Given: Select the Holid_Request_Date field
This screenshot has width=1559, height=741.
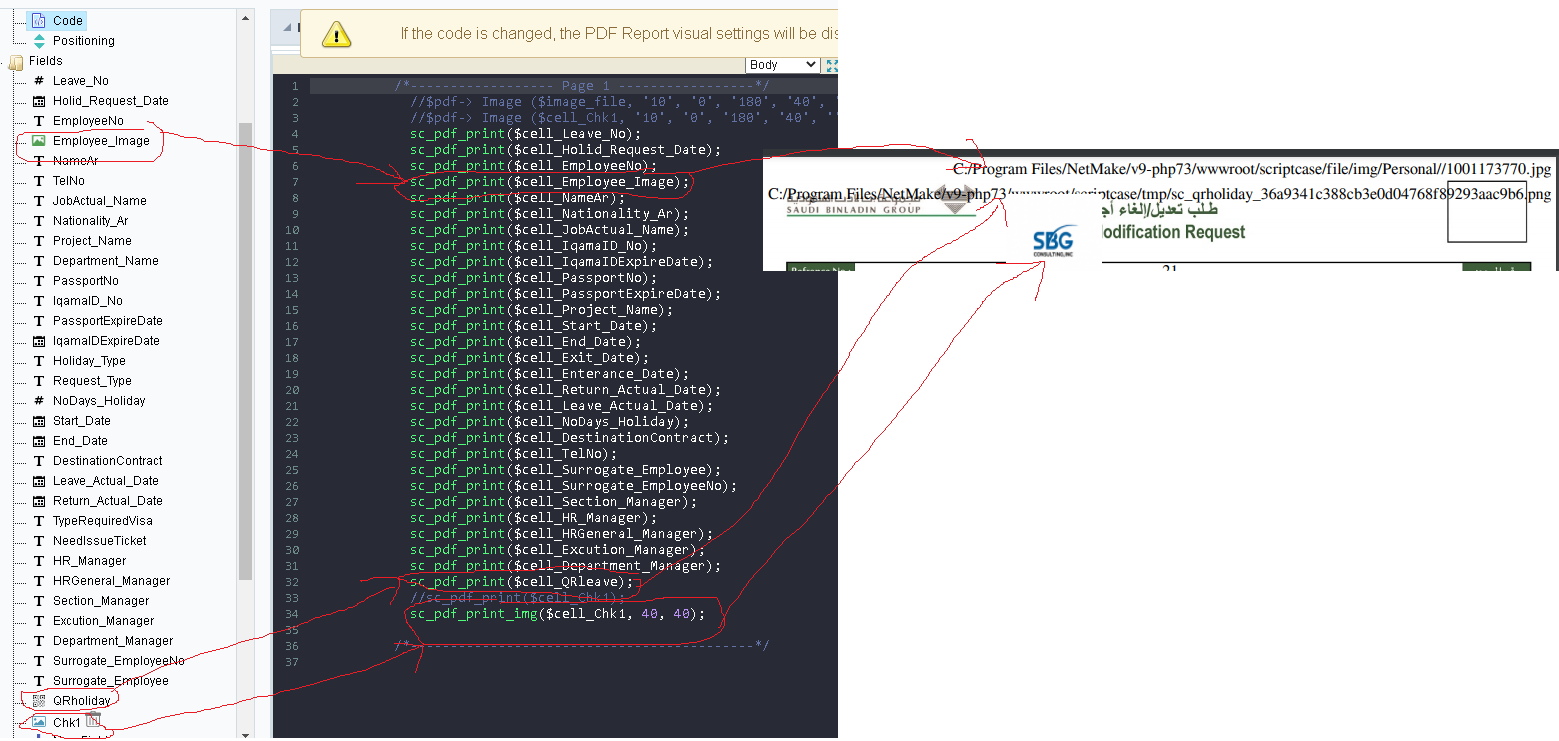Looking at the screenshot, I should tap(111, 101).
